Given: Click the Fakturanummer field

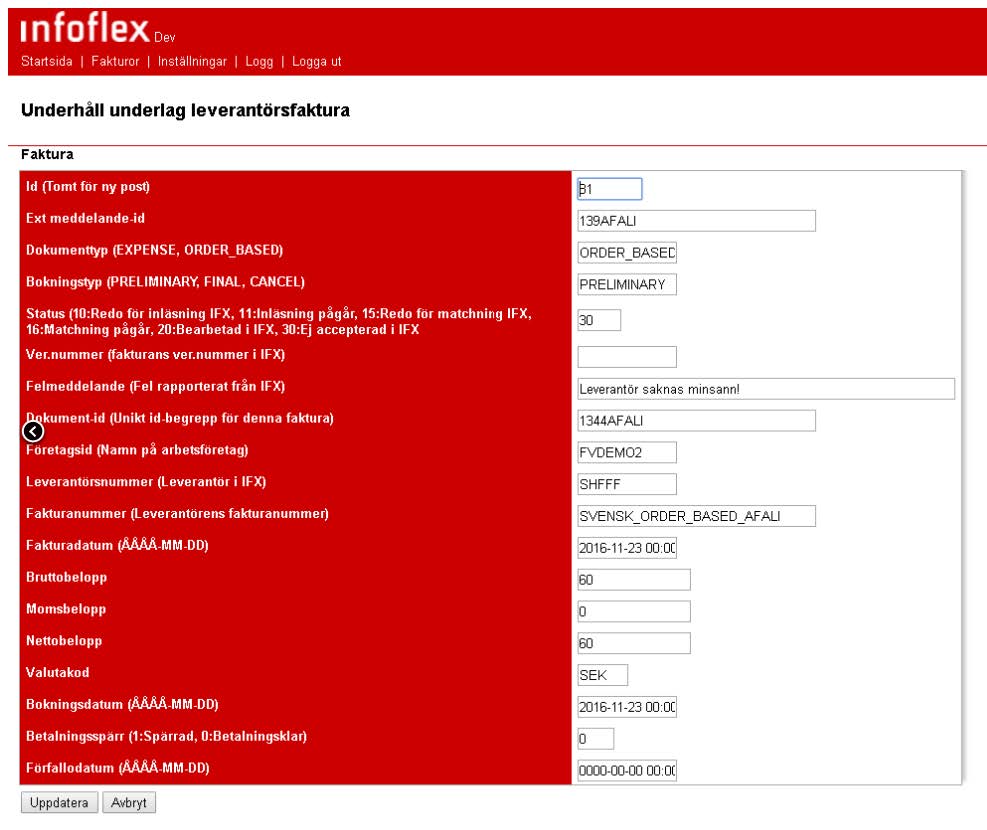Looking at the screenshot, I should click(696, 516).
